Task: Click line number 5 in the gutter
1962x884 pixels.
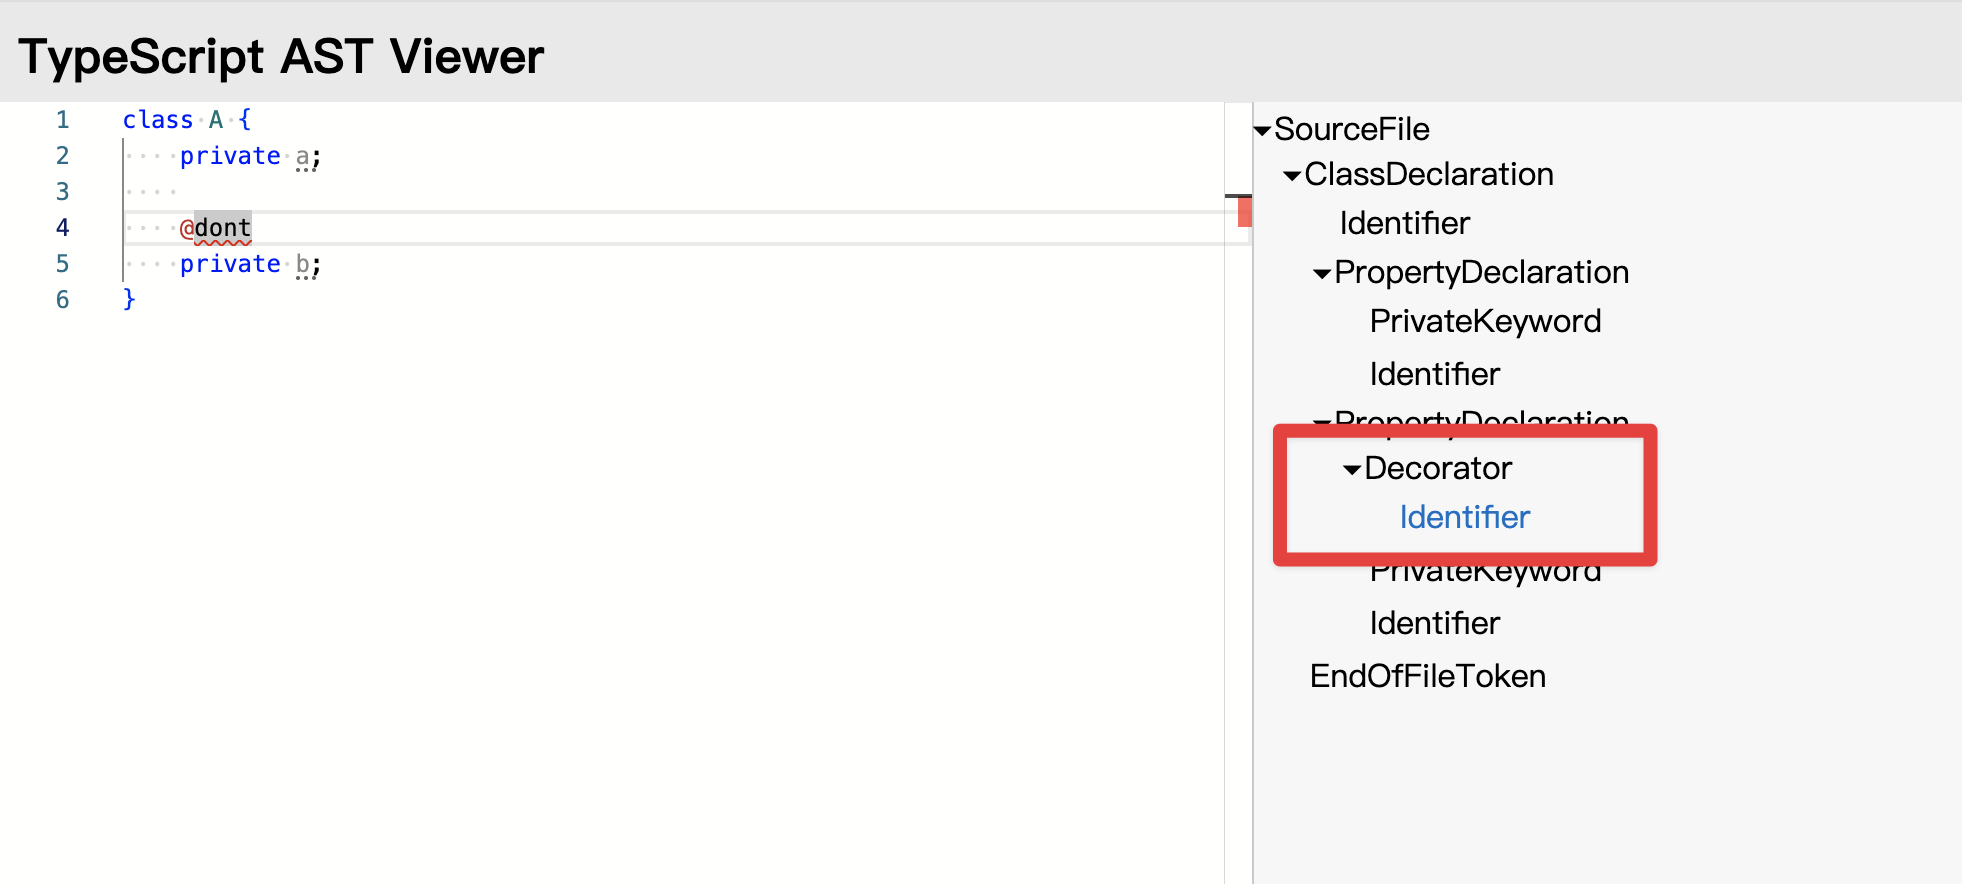Action: pos(62,264)
